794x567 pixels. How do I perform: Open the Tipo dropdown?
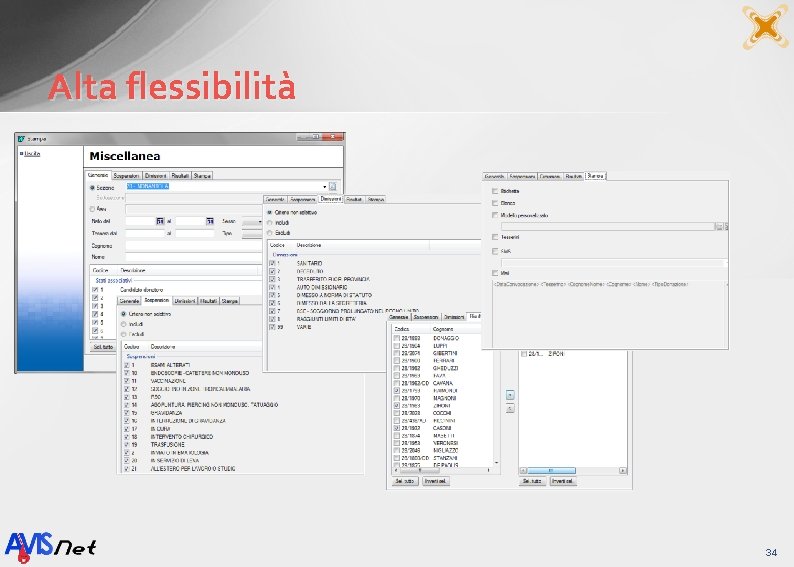[x=252, y=233]
